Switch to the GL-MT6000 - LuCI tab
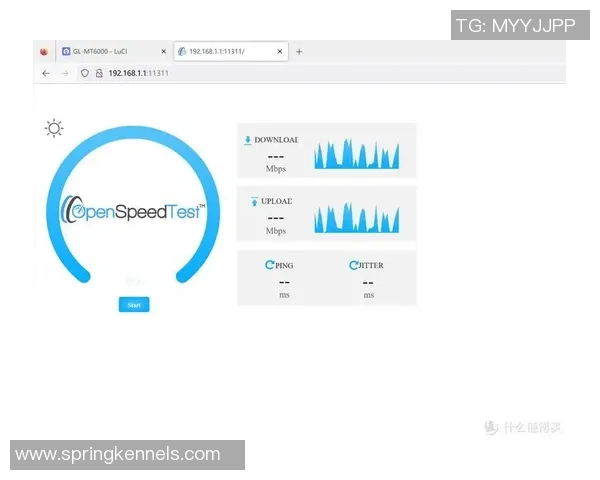The image size is (600, 480). 110,51
